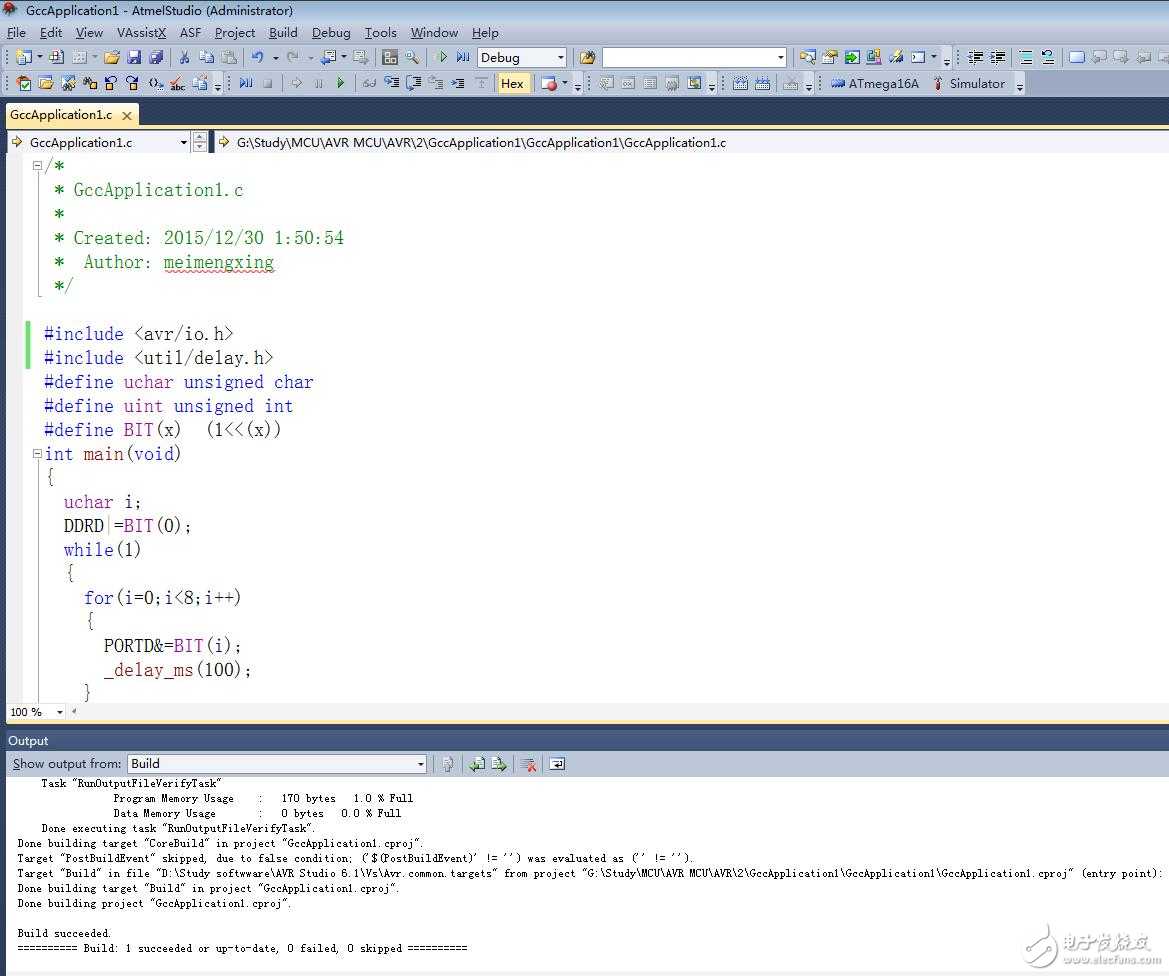Click the Undo arrow icon
Image resolution: width=1169 pixels, height=976 pixels.
point(257,57)
